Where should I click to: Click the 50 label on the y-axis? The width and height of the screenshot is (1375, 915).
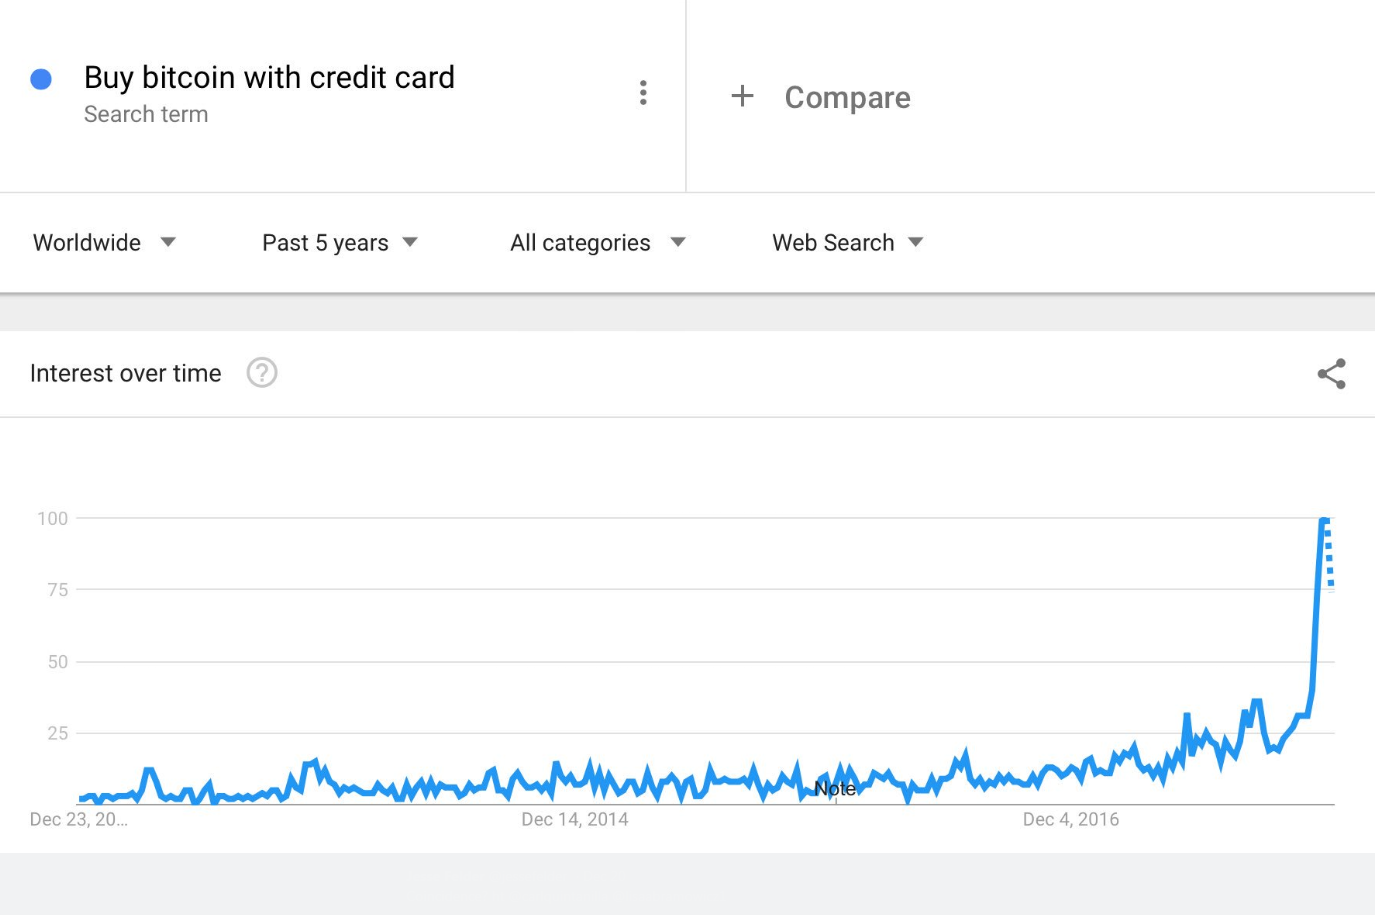tap(58, 662)
